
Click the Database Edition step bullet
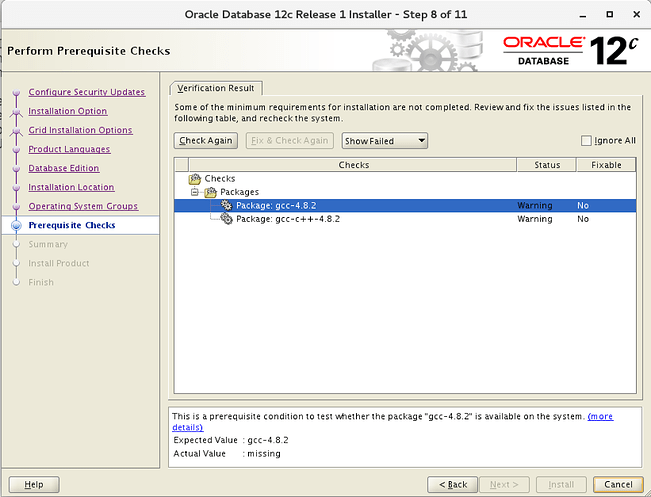point(16,169)
